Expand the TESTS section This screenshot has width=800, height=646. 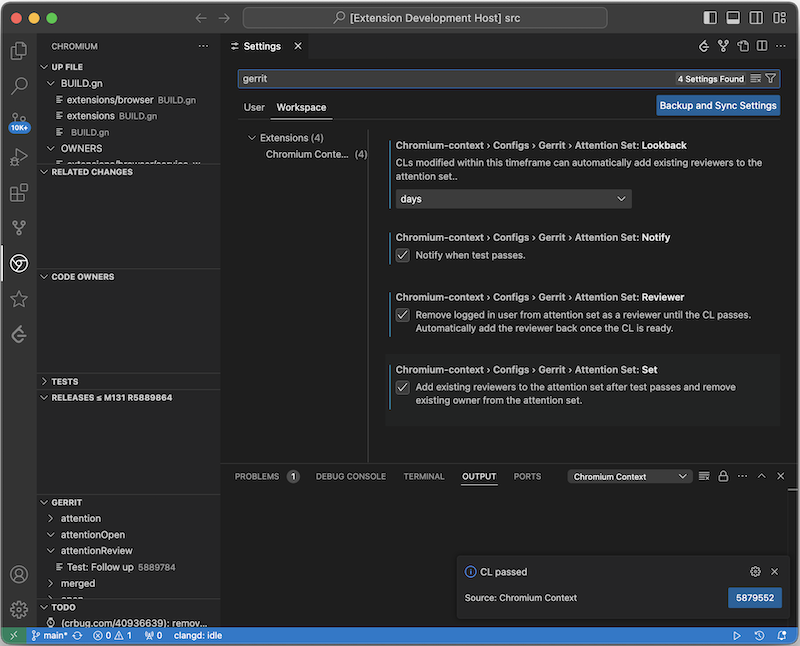click(44, 382)
